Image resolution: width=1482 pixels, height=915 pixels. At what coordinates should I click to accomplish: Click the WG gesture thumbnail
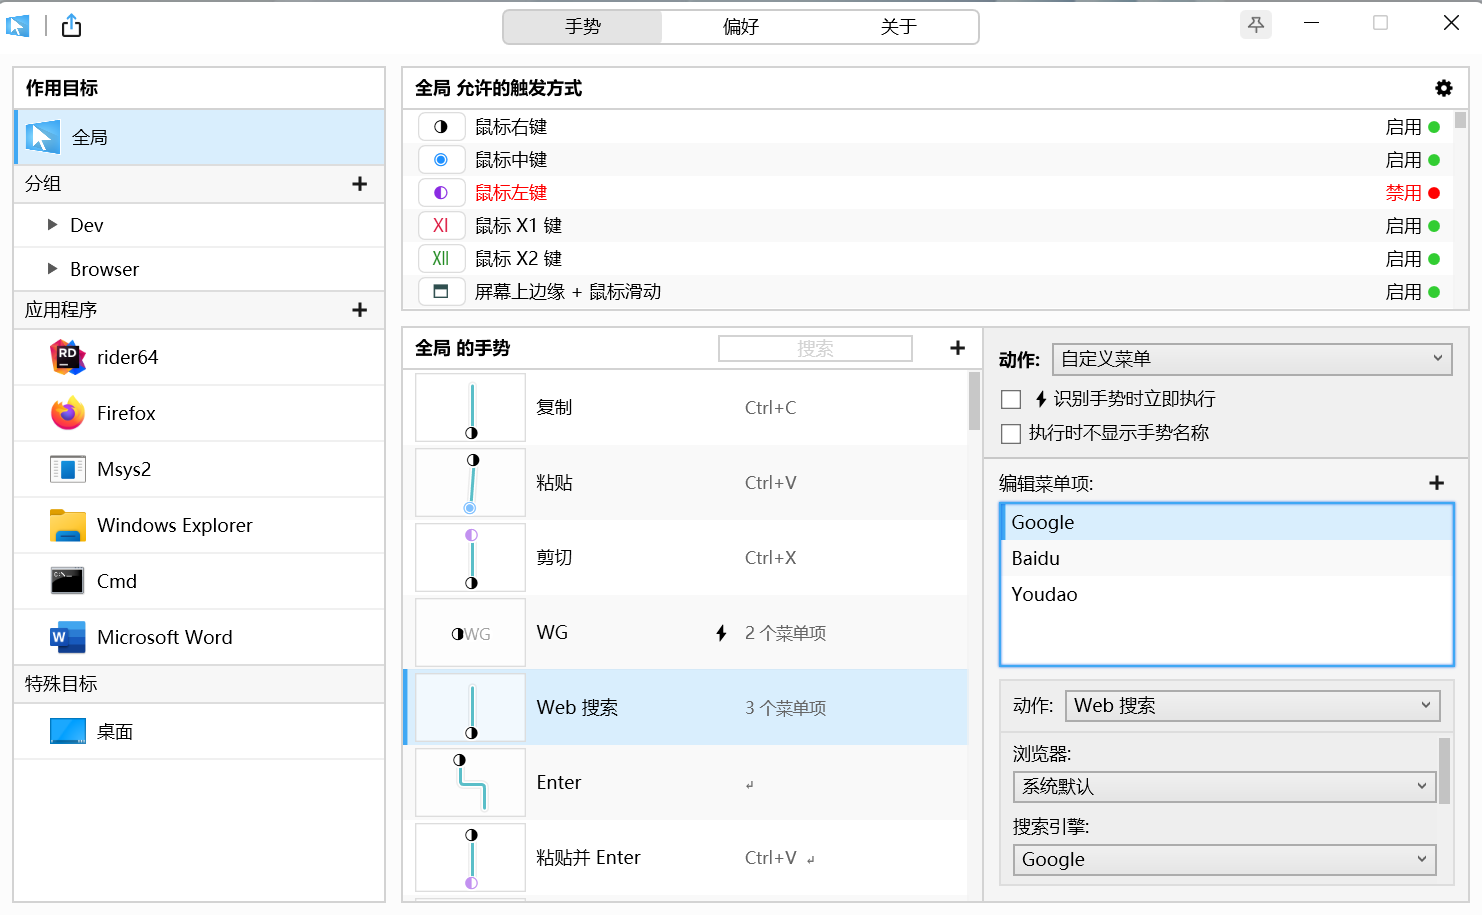[470, 633]
